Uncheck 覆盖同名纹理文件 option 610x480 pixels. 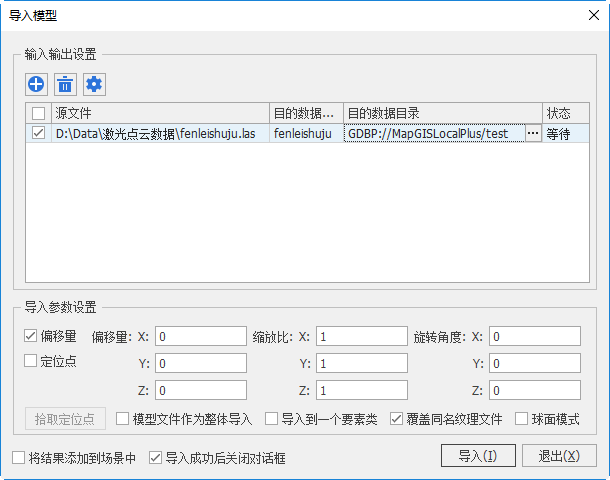coord(397,419)
